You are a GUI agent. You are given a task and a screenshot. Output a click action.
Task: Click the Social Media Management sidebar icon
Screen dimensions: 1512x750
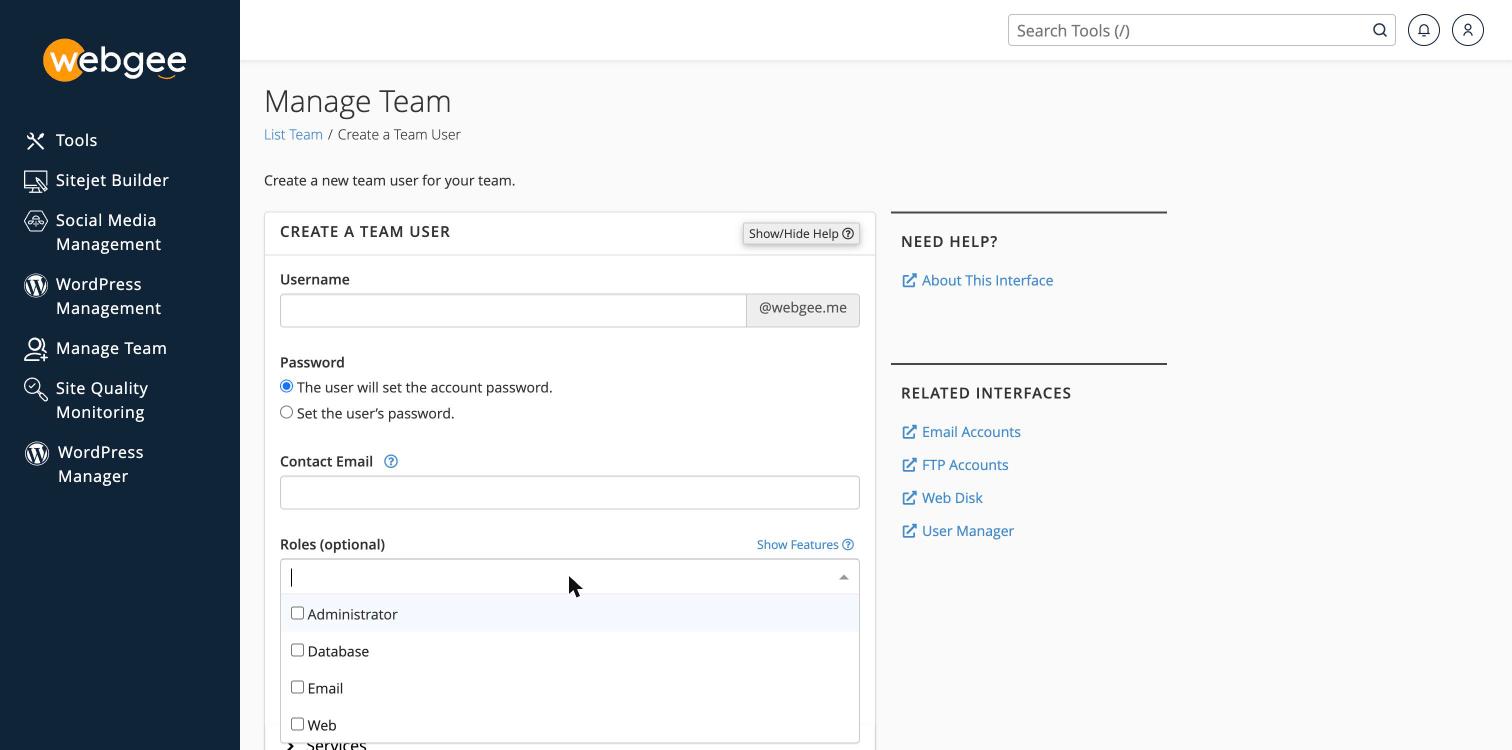36,221
